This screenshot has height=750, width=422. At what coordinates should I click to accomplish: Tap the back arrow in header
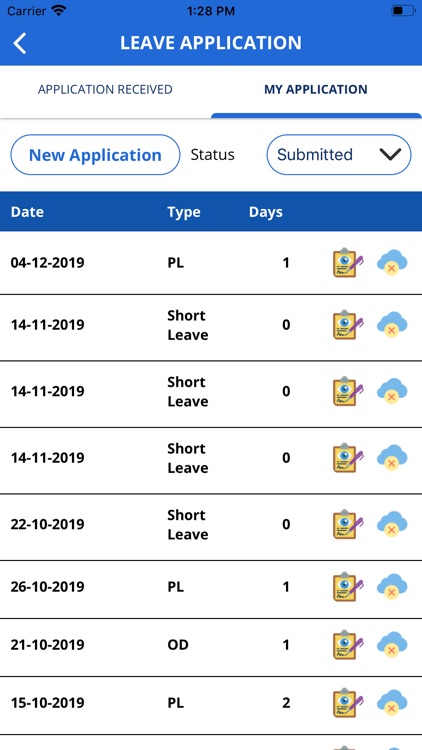[20, 43]
